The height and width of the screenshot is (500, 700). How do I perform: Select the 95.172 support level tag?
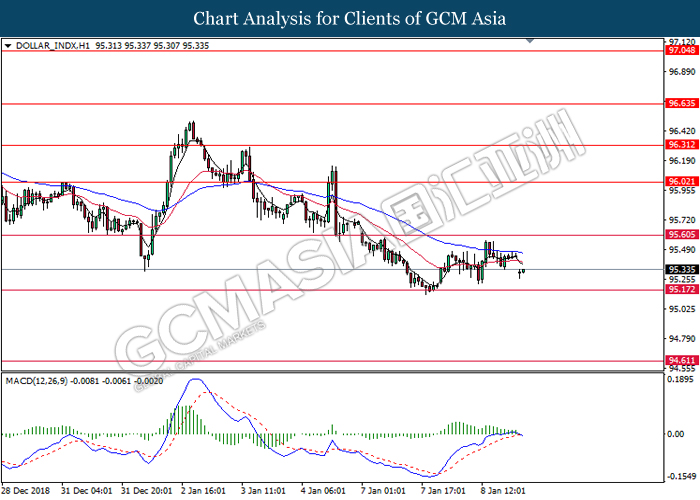click(x=681, y=290)
